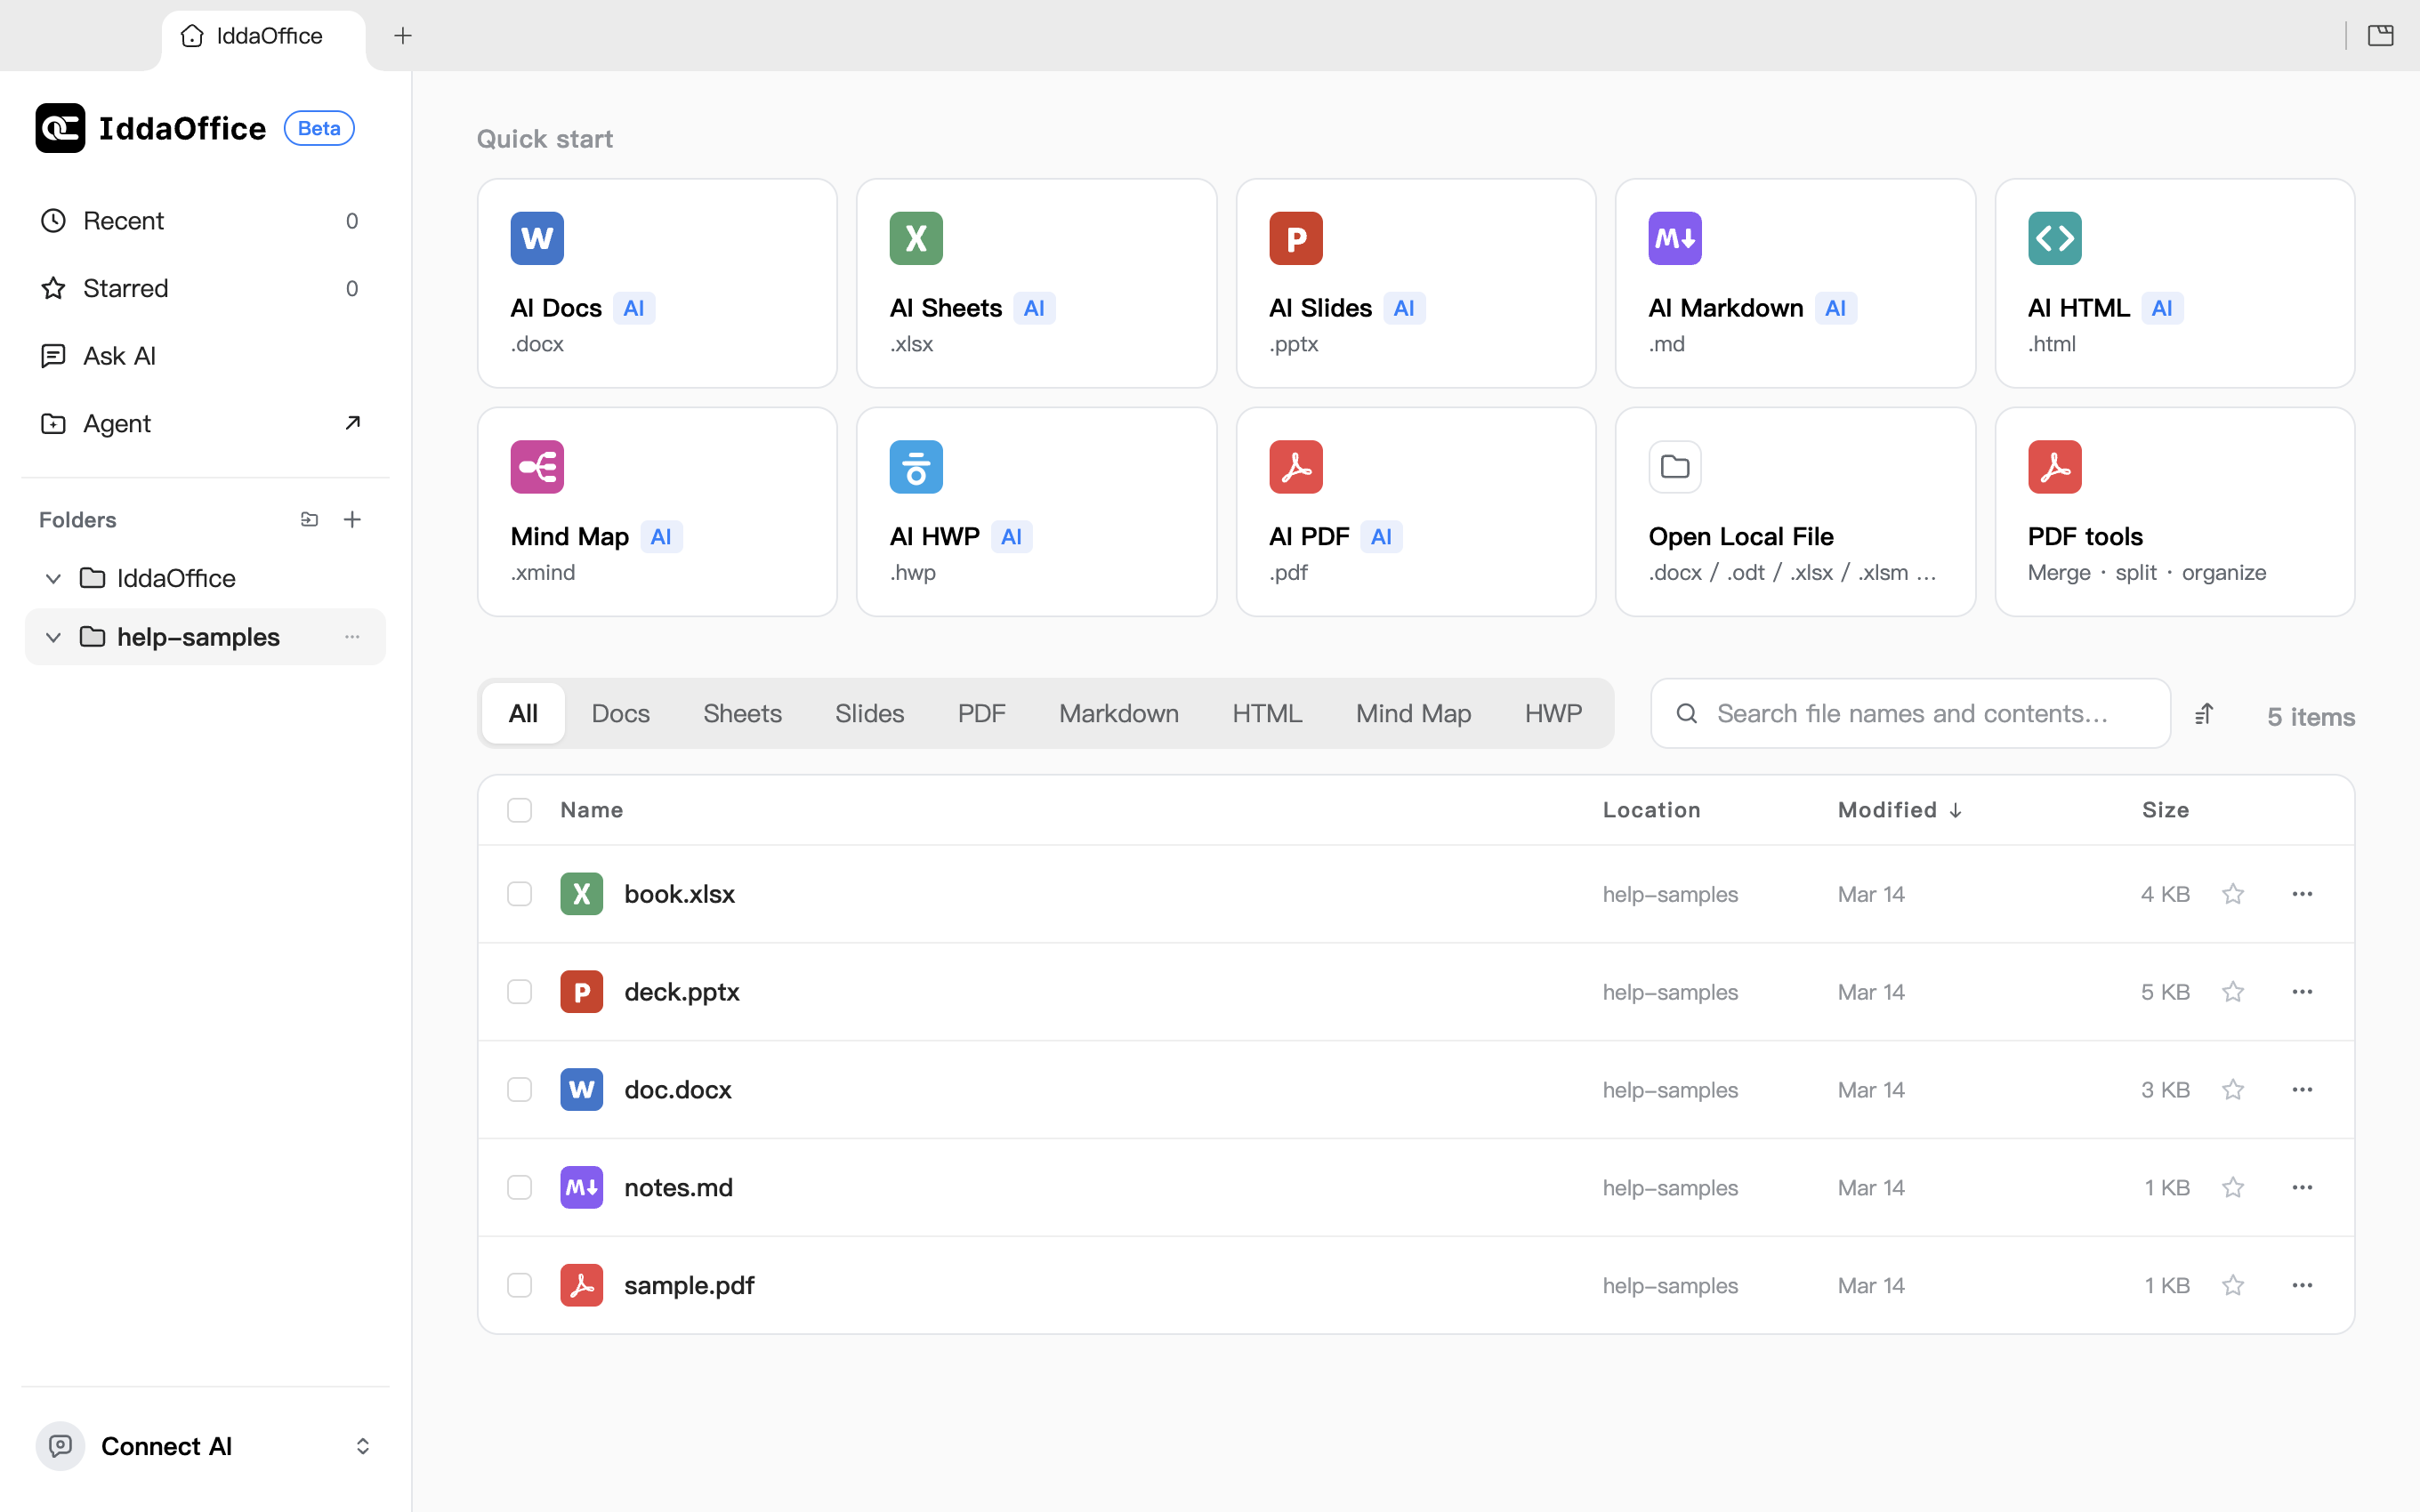Screen dimensions: 2420x1512
Task: Toggle the select-all checkbox in header
Action: [x=519, y=810]
